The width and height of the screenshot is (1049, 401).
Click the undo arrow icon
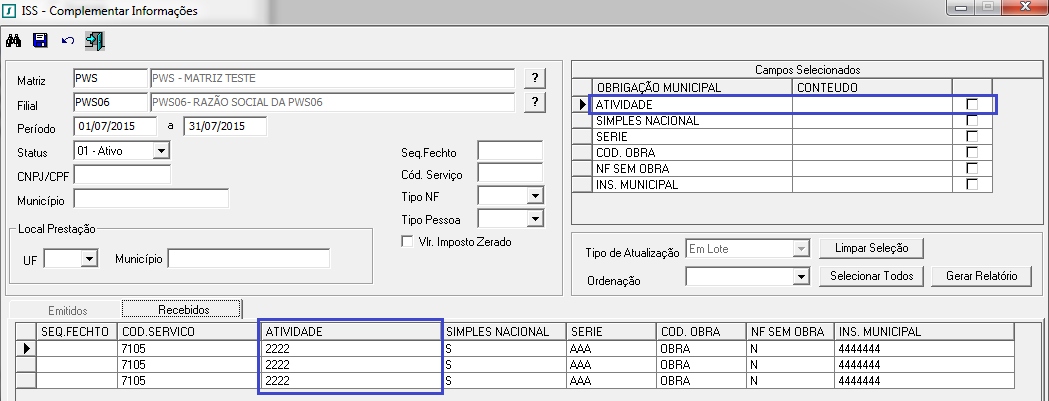(67, 41)
